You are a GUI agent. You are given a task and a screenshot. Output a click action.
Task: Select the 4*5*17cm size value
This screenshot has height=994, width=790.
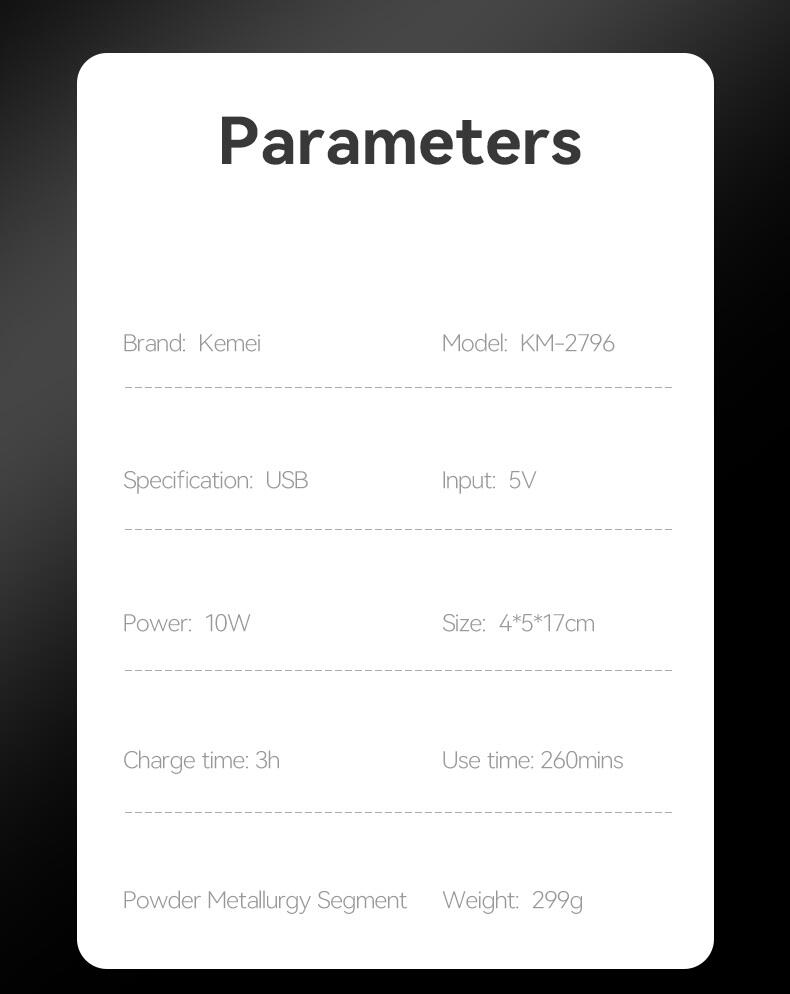(x=546, y=623)
